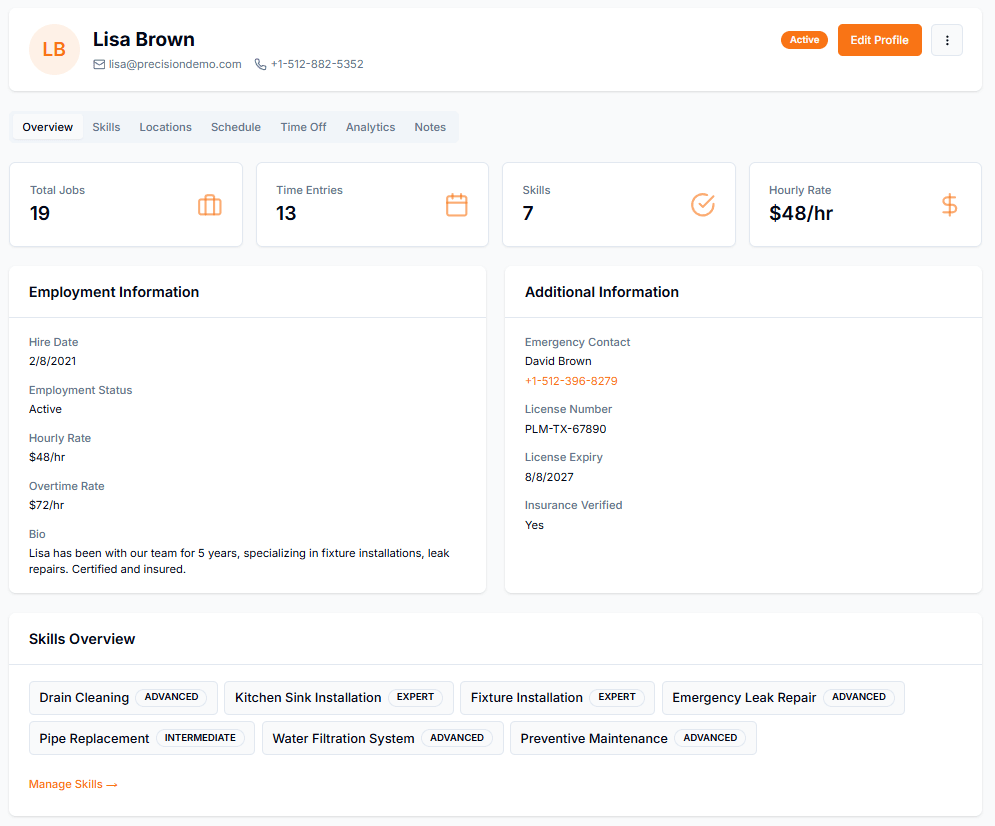Call emergency contact number +1-512-396-8279
995x826 pixels.
[571, 381]
